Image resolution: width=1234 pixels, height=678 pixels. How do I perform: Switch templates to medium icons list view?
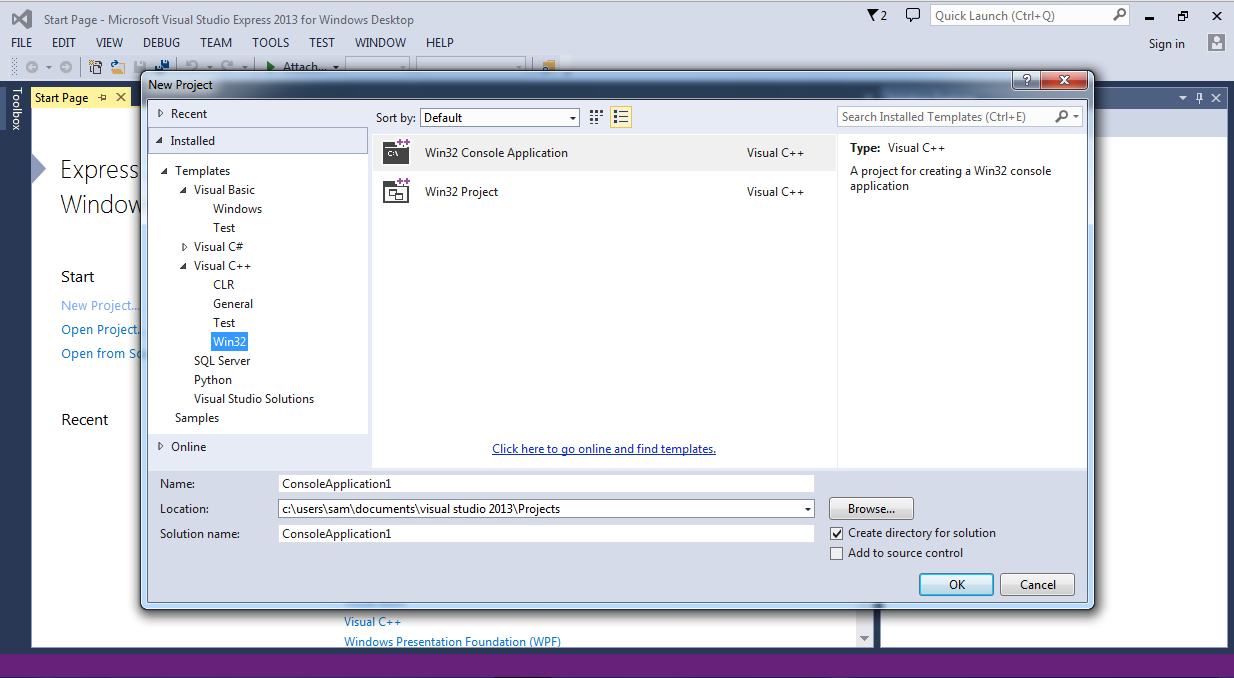point(621,117)
